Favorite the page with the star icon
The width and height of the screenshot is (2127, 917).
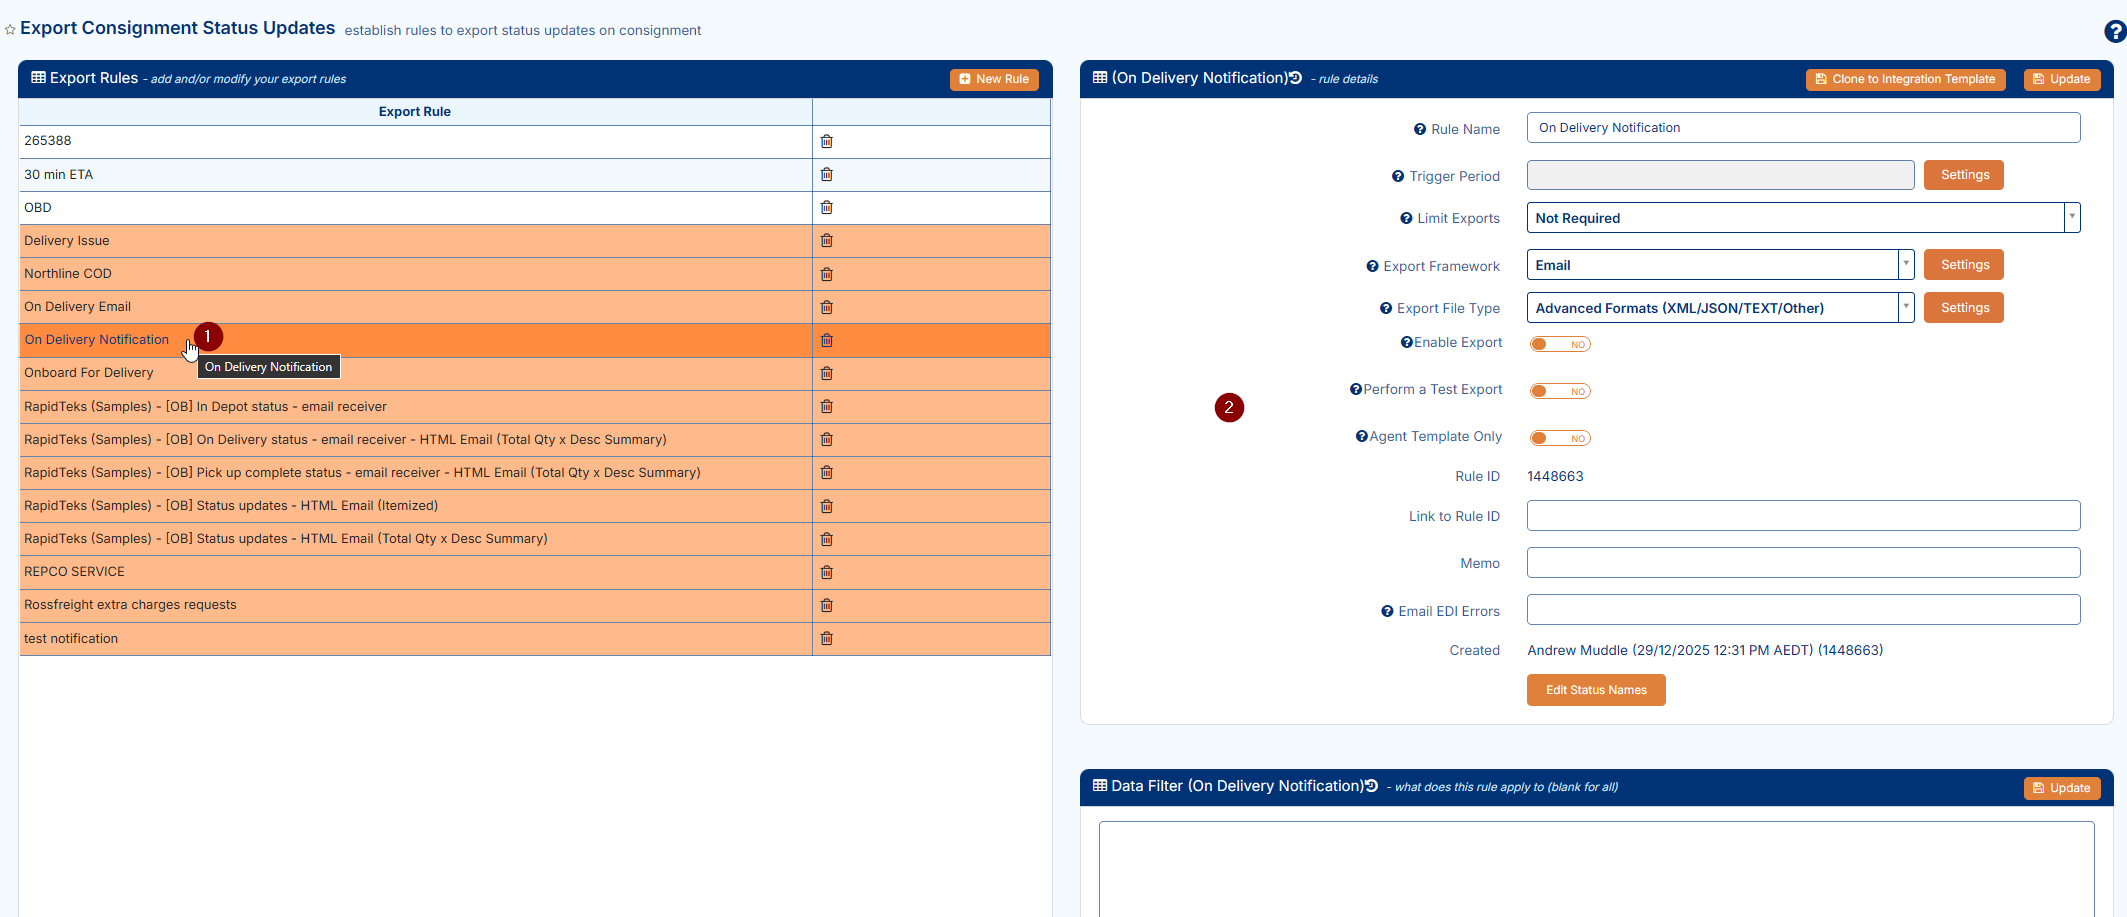click(x=10, y=30)
